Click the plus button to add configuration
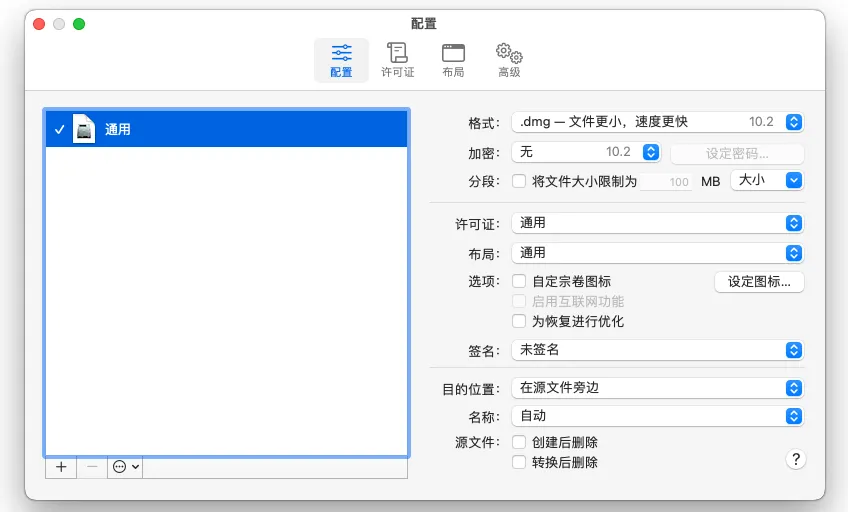Screen dimensions: 848x512 [x=61, y=467]
